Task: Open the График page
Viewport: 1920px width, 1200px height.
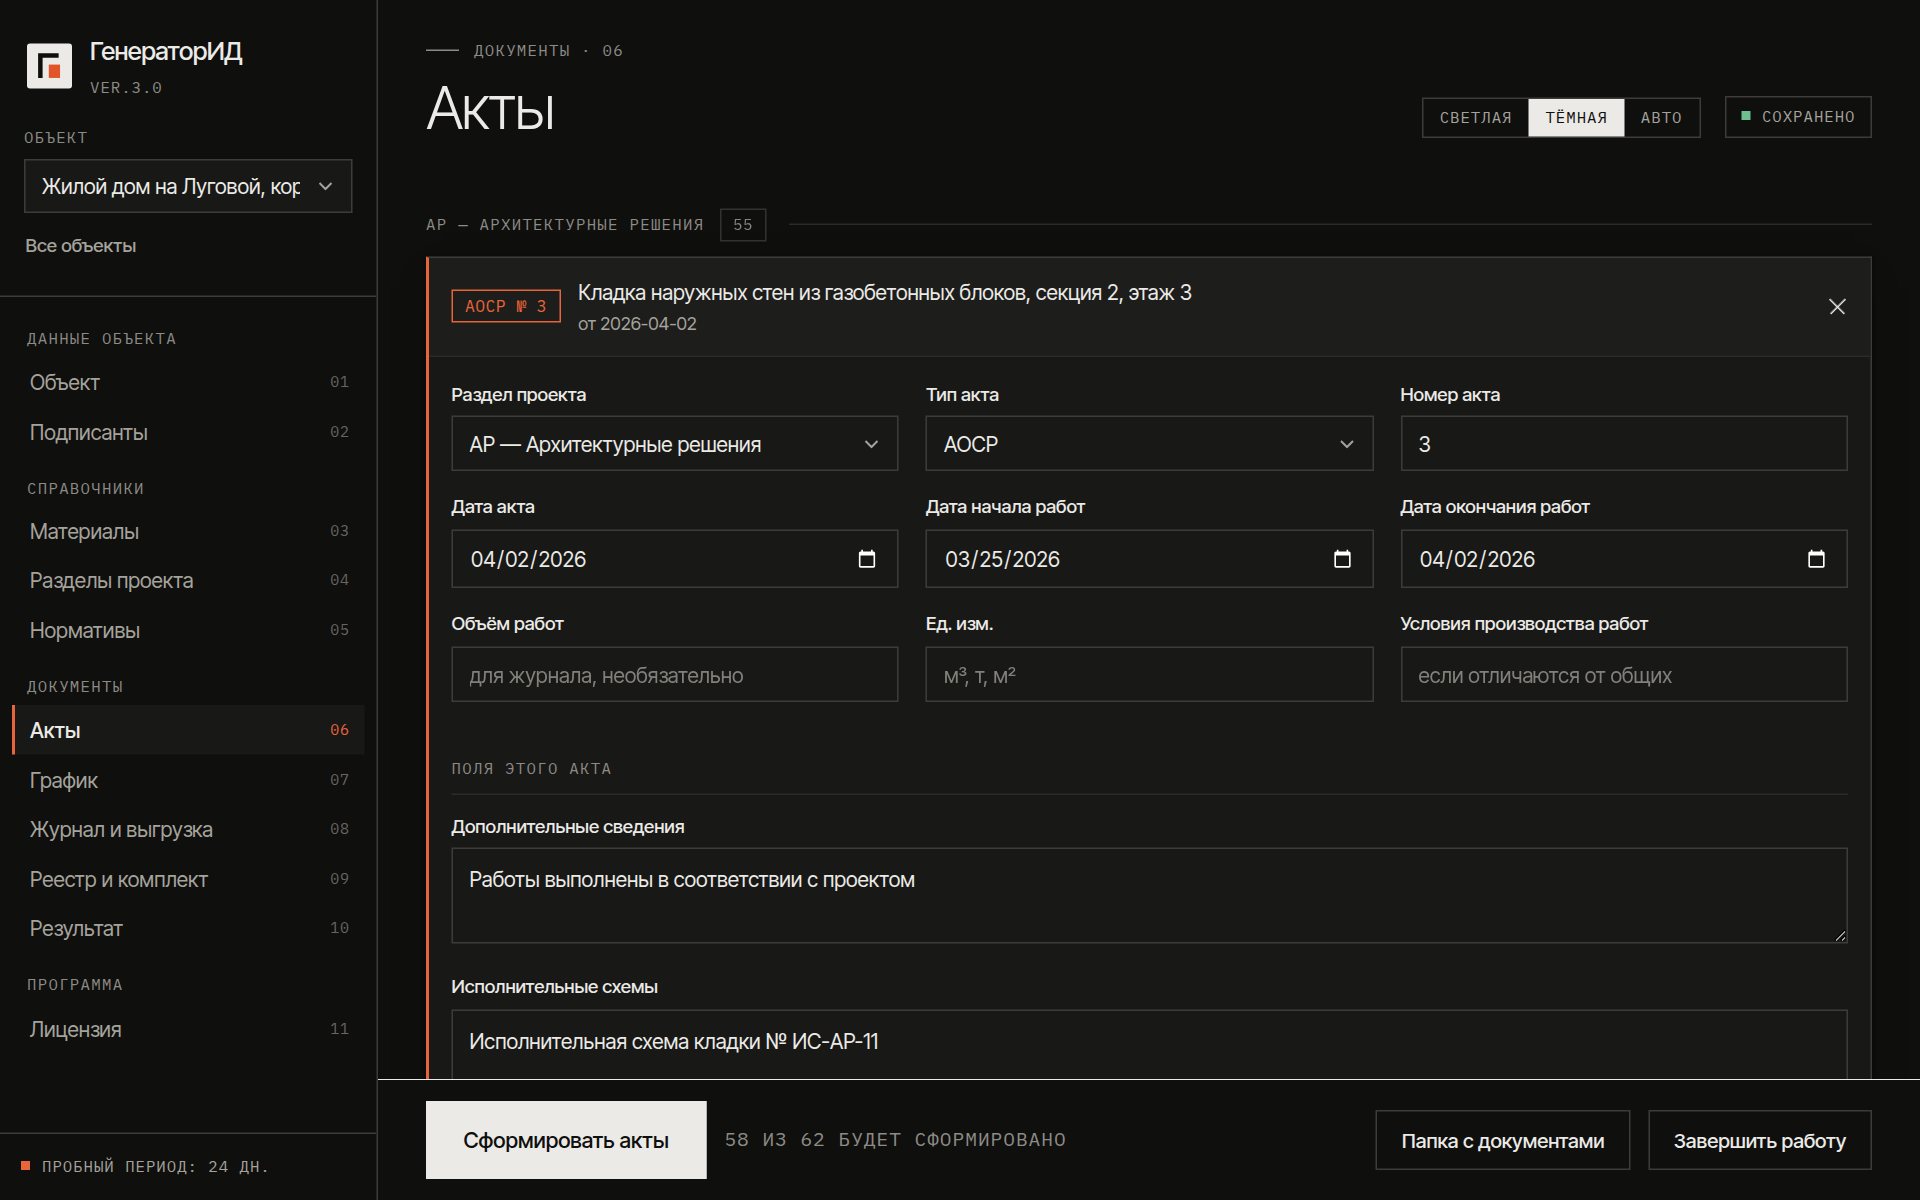Action: click(x=188, y=780)
